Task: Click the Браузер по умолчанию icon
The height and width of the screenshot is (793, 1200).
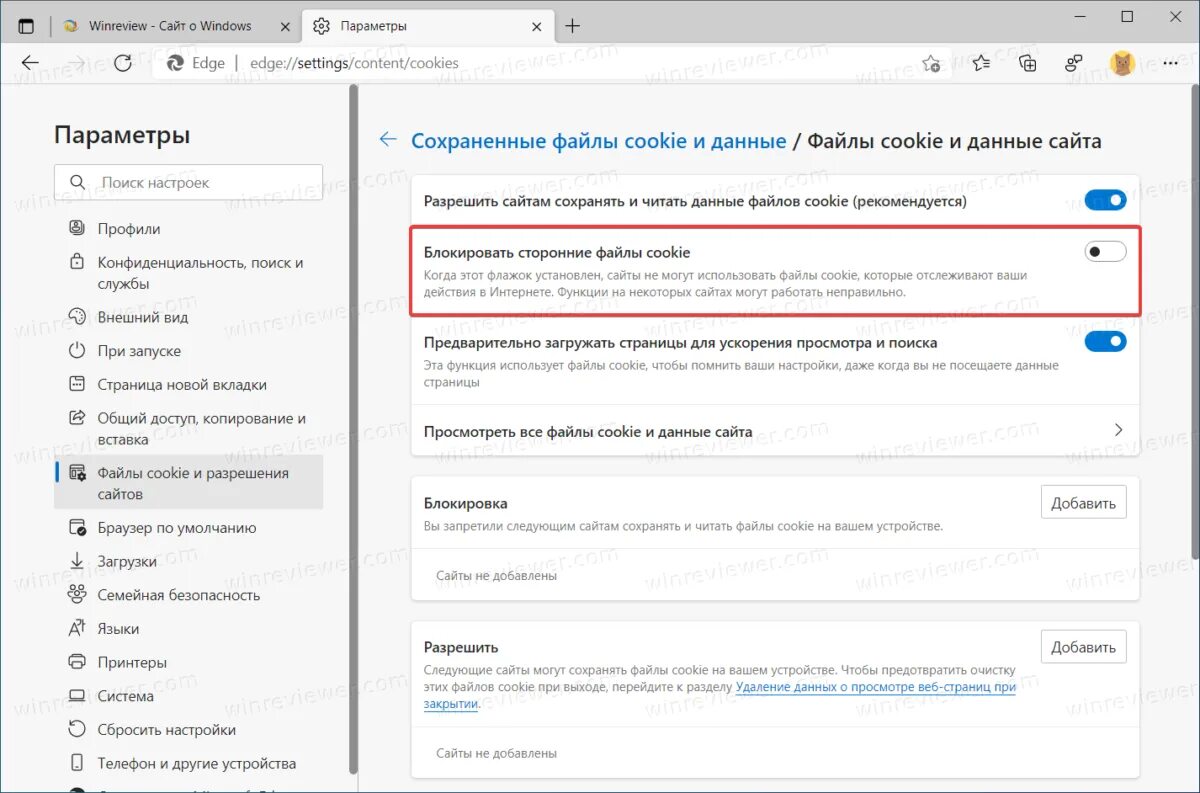Action: pos(77,527)
